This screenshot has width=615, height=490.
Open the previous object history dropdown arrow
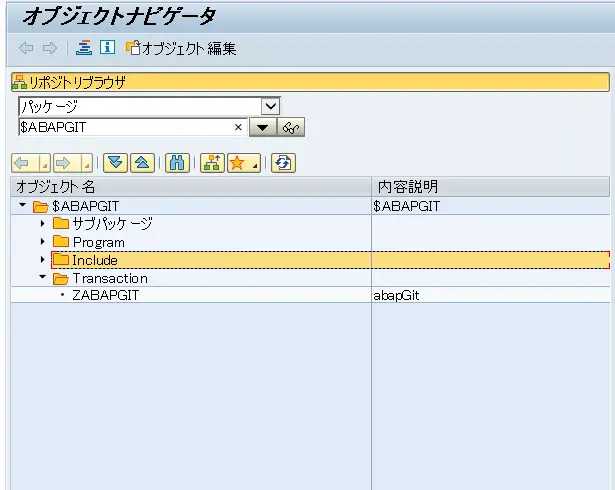pos(45,163)
